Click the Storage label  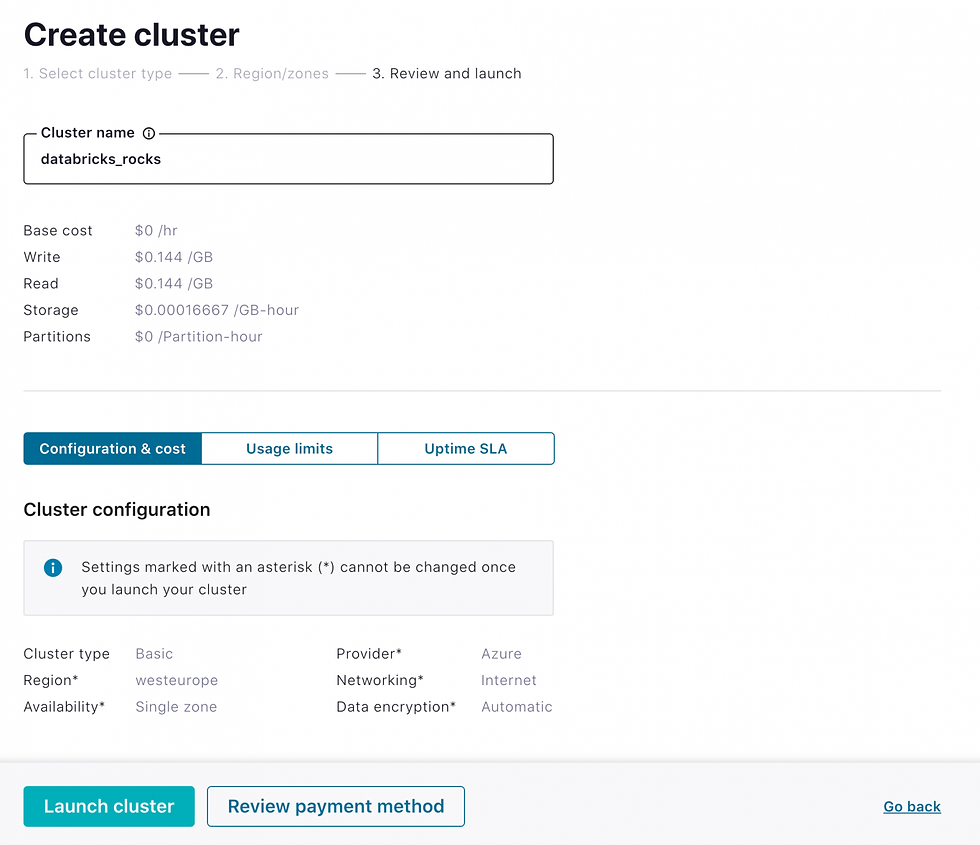tap(51, 310)
